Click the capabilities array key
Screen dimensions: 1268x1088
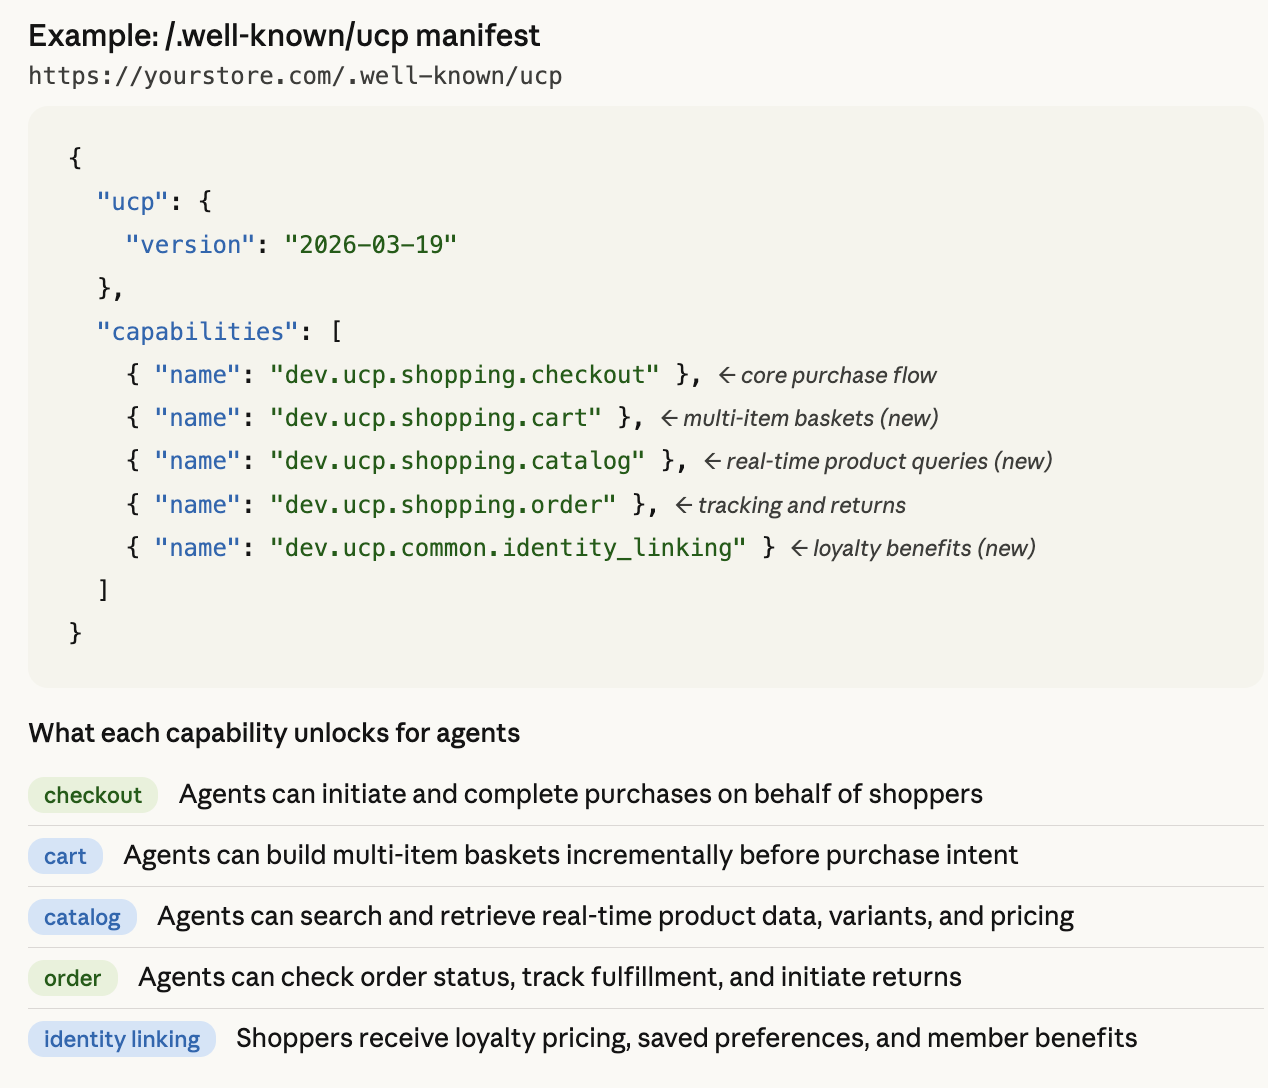pyautogui.click(x=196, y=330)
